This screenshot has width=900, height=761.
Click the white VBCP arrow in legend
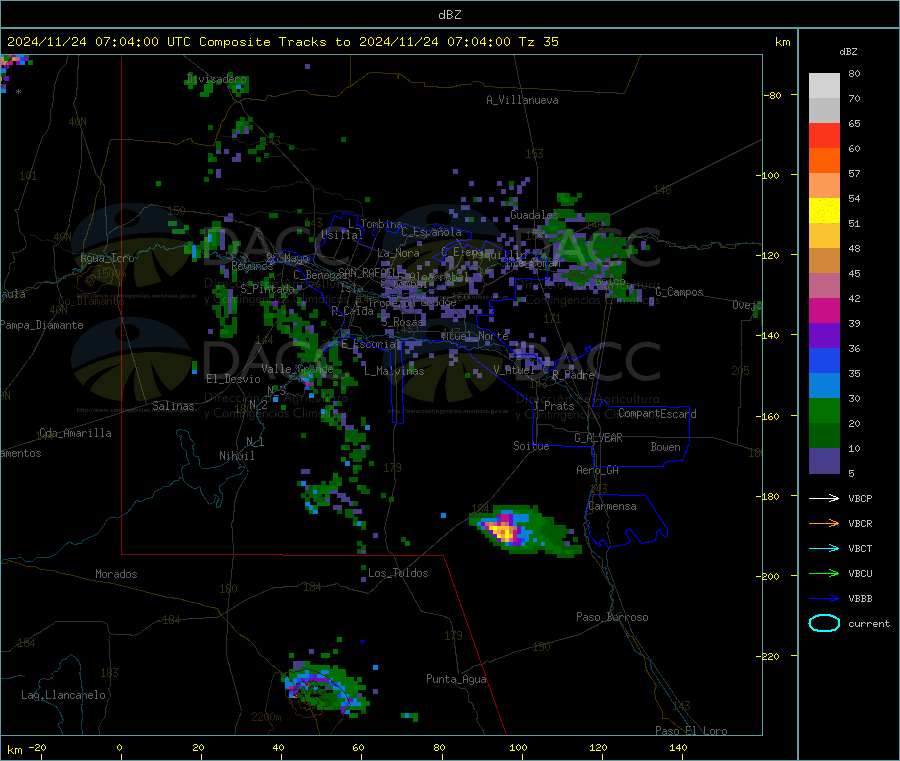click(824, 498)
